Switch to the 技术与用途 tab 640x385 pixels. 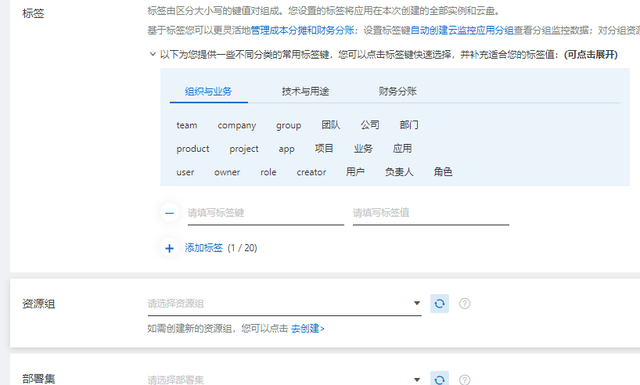tap(305, 91)
